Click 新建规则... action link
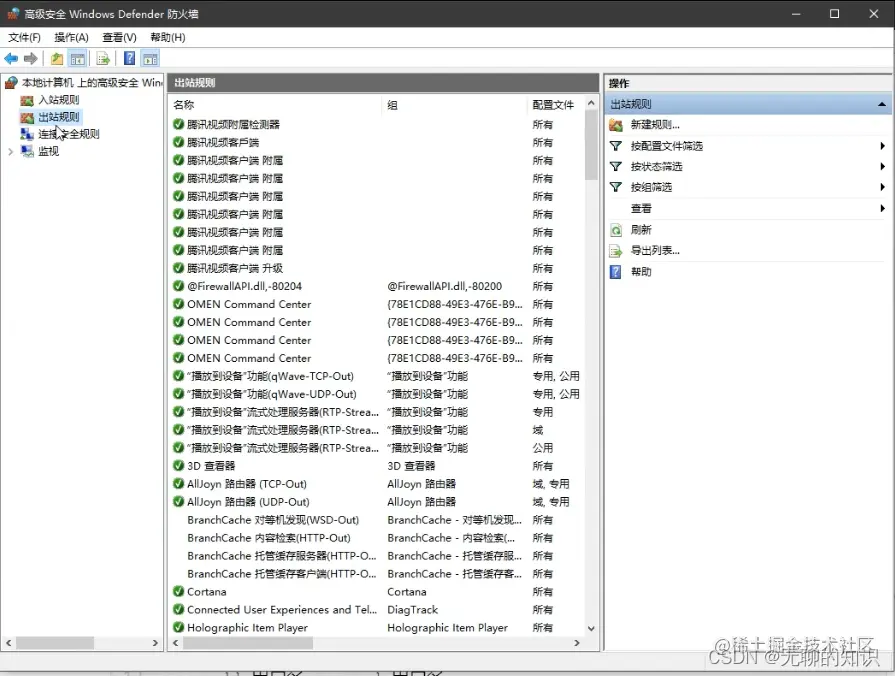The image size is (895, 676). coord(655,125)
